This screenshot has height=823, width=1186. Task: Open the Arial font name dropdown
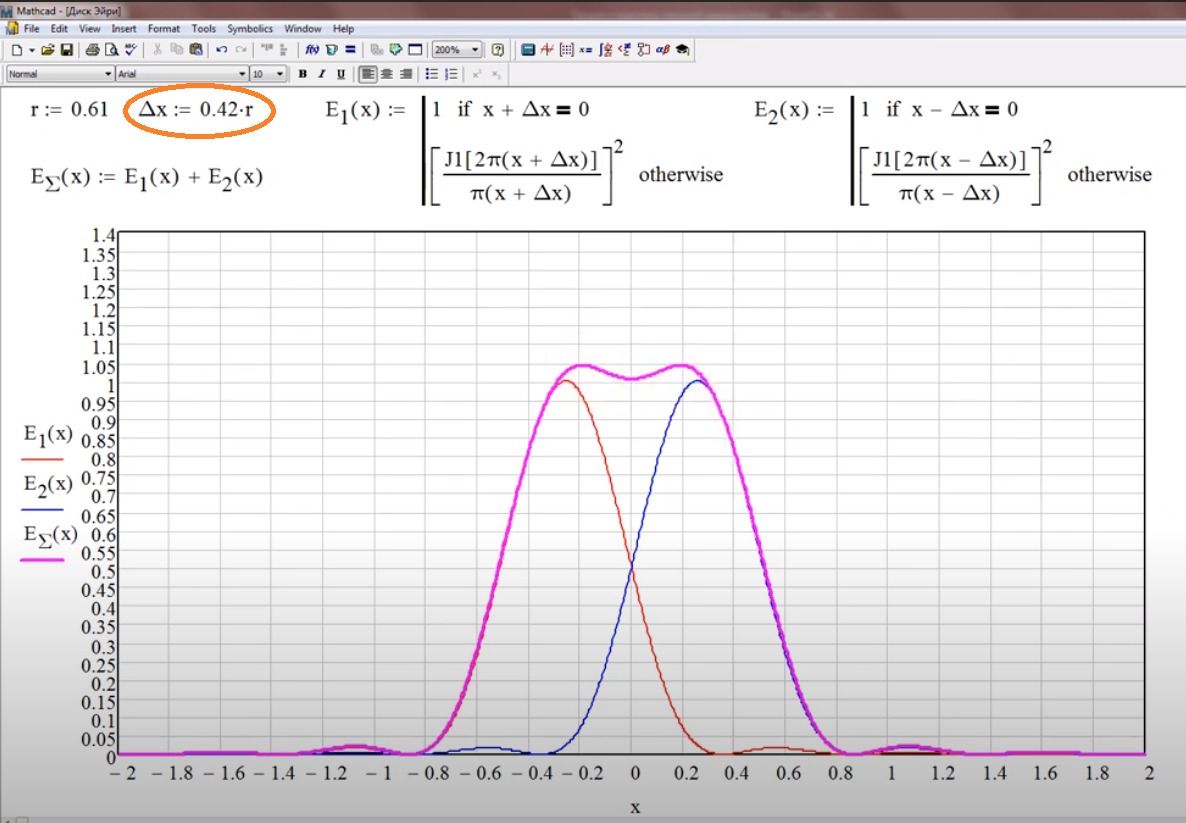click(x=242, y=74)
